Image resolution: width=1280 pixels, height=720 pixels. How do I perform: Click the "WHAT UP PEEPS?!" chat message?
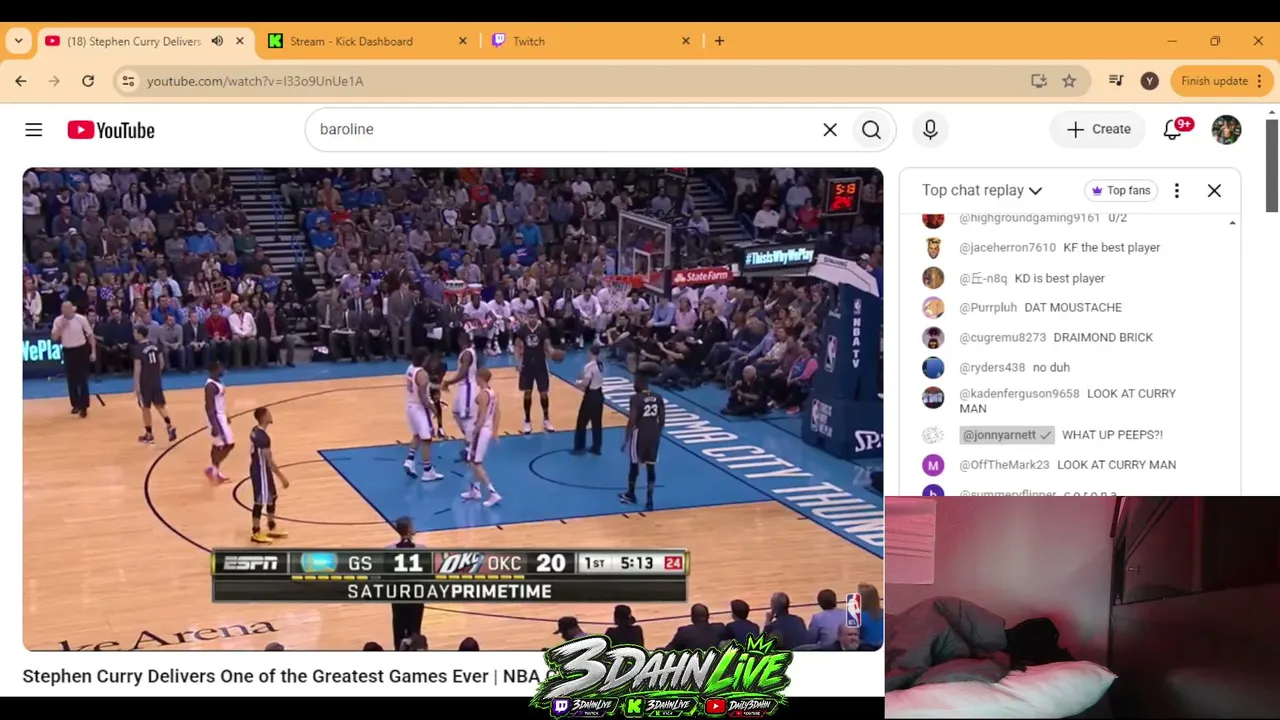(x=1112, y=435)
